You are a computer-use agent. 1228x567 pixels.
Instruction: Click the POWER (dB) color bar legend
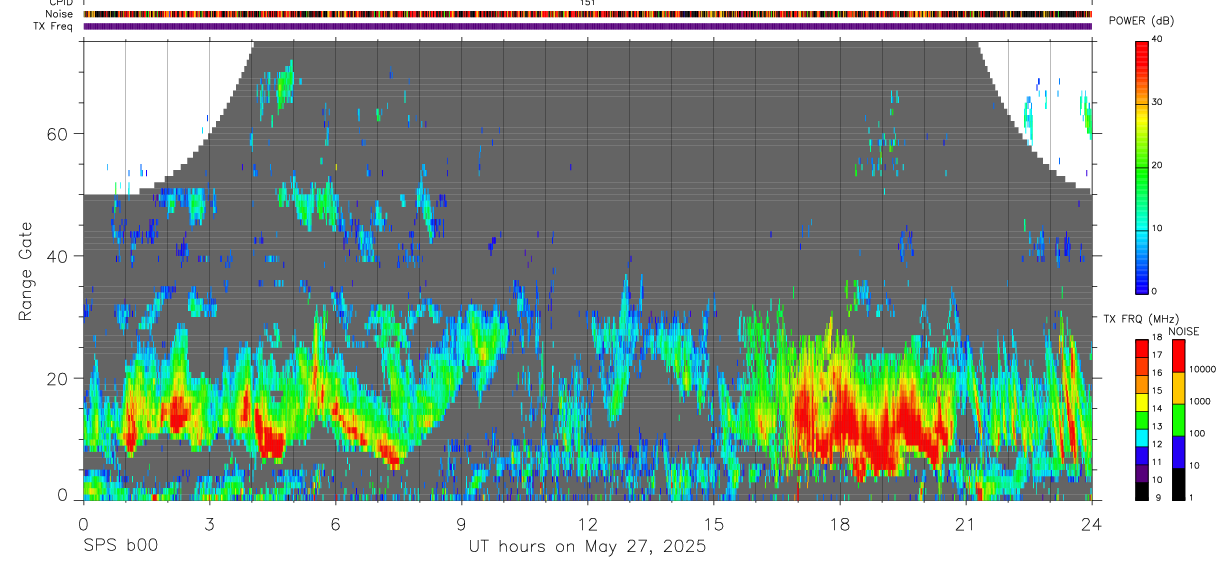pos(1141,166)
